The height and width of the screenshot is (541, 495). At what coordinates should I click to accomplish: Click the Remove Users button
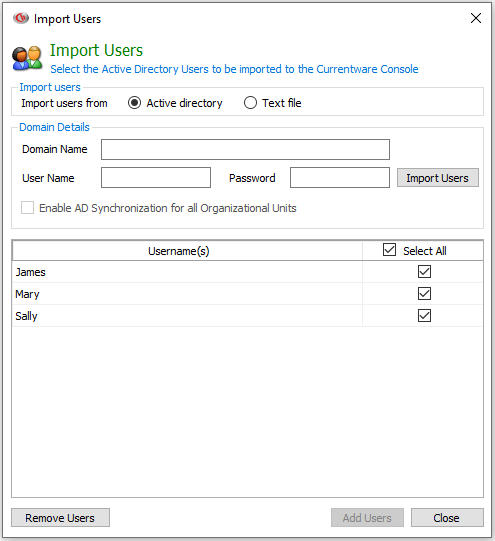(60, 518)
